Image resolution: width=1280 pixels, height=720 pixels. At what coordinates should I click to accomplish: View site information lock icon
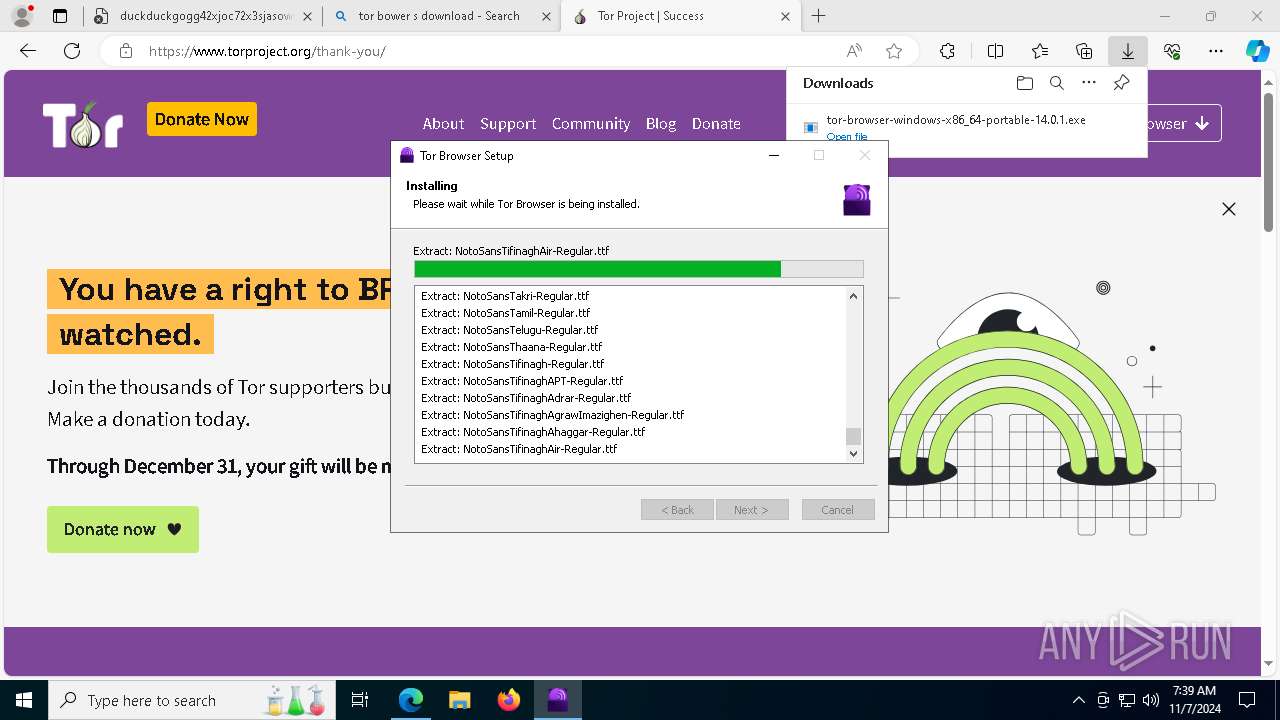click(126, 51)
